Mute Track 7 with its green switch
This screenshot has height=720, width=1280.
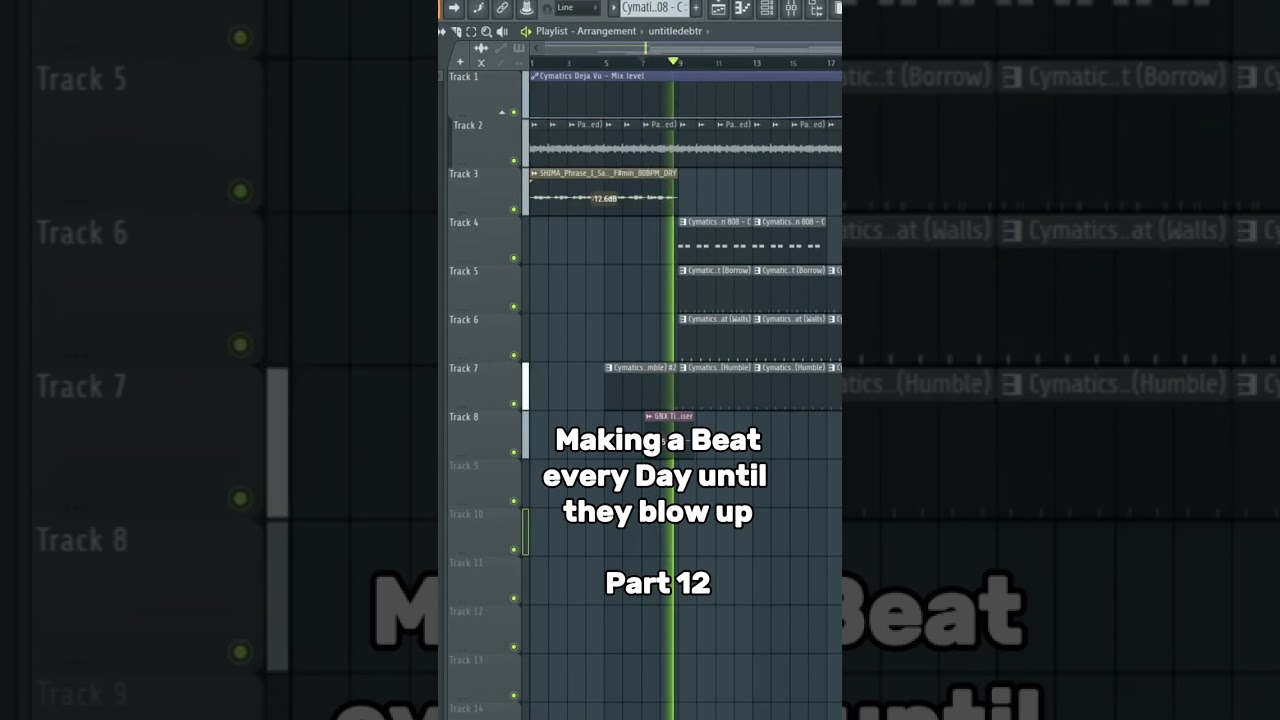pos(514,404)
